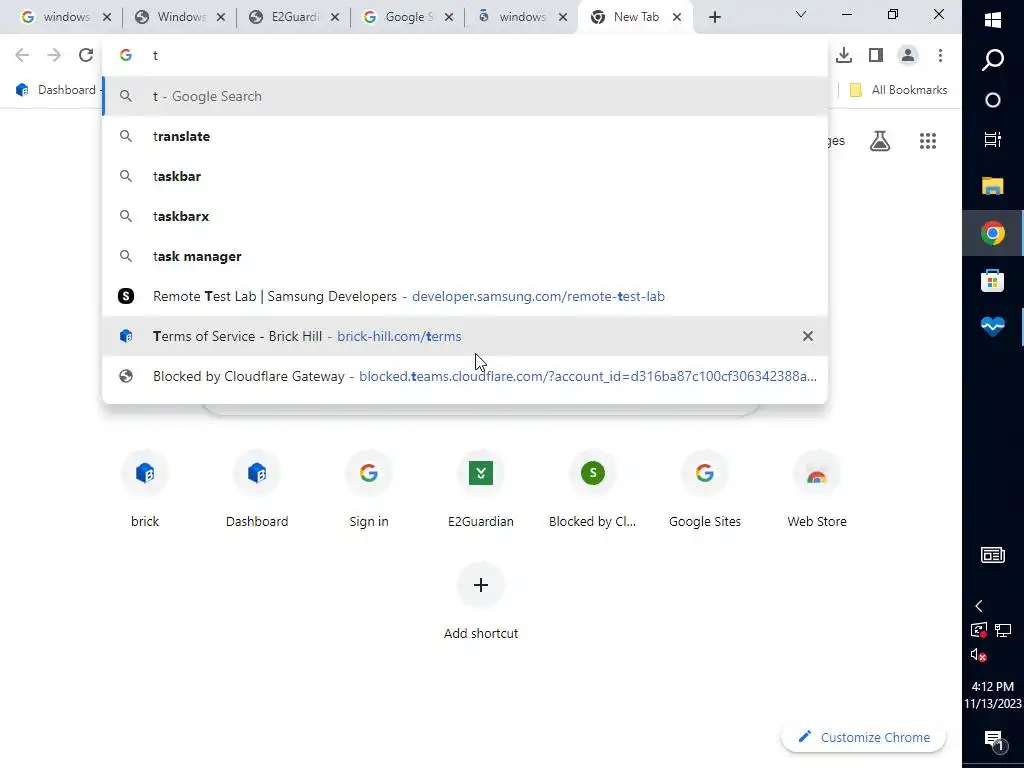Select the translate suggestion
Viewport: 1024px width, 768px height.
coord(465,136)
